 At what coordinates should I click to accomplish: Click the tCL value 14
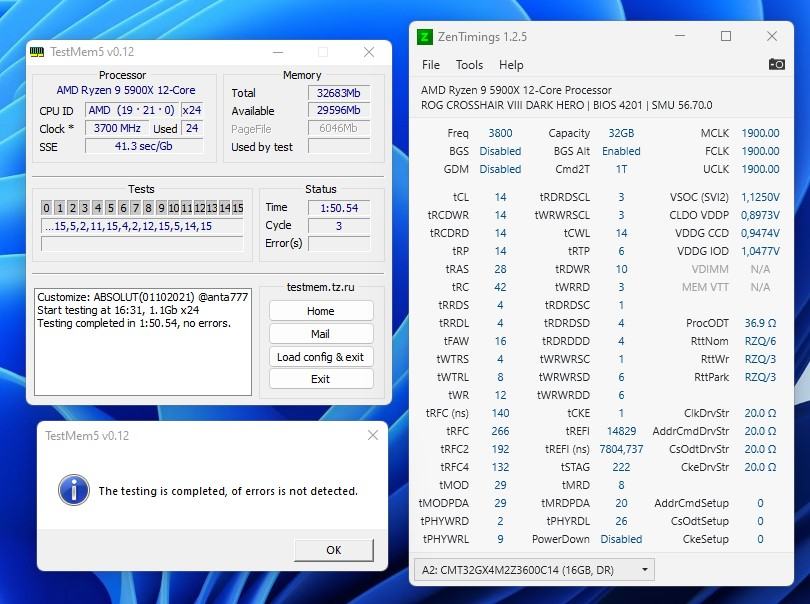tap(500, 197)
